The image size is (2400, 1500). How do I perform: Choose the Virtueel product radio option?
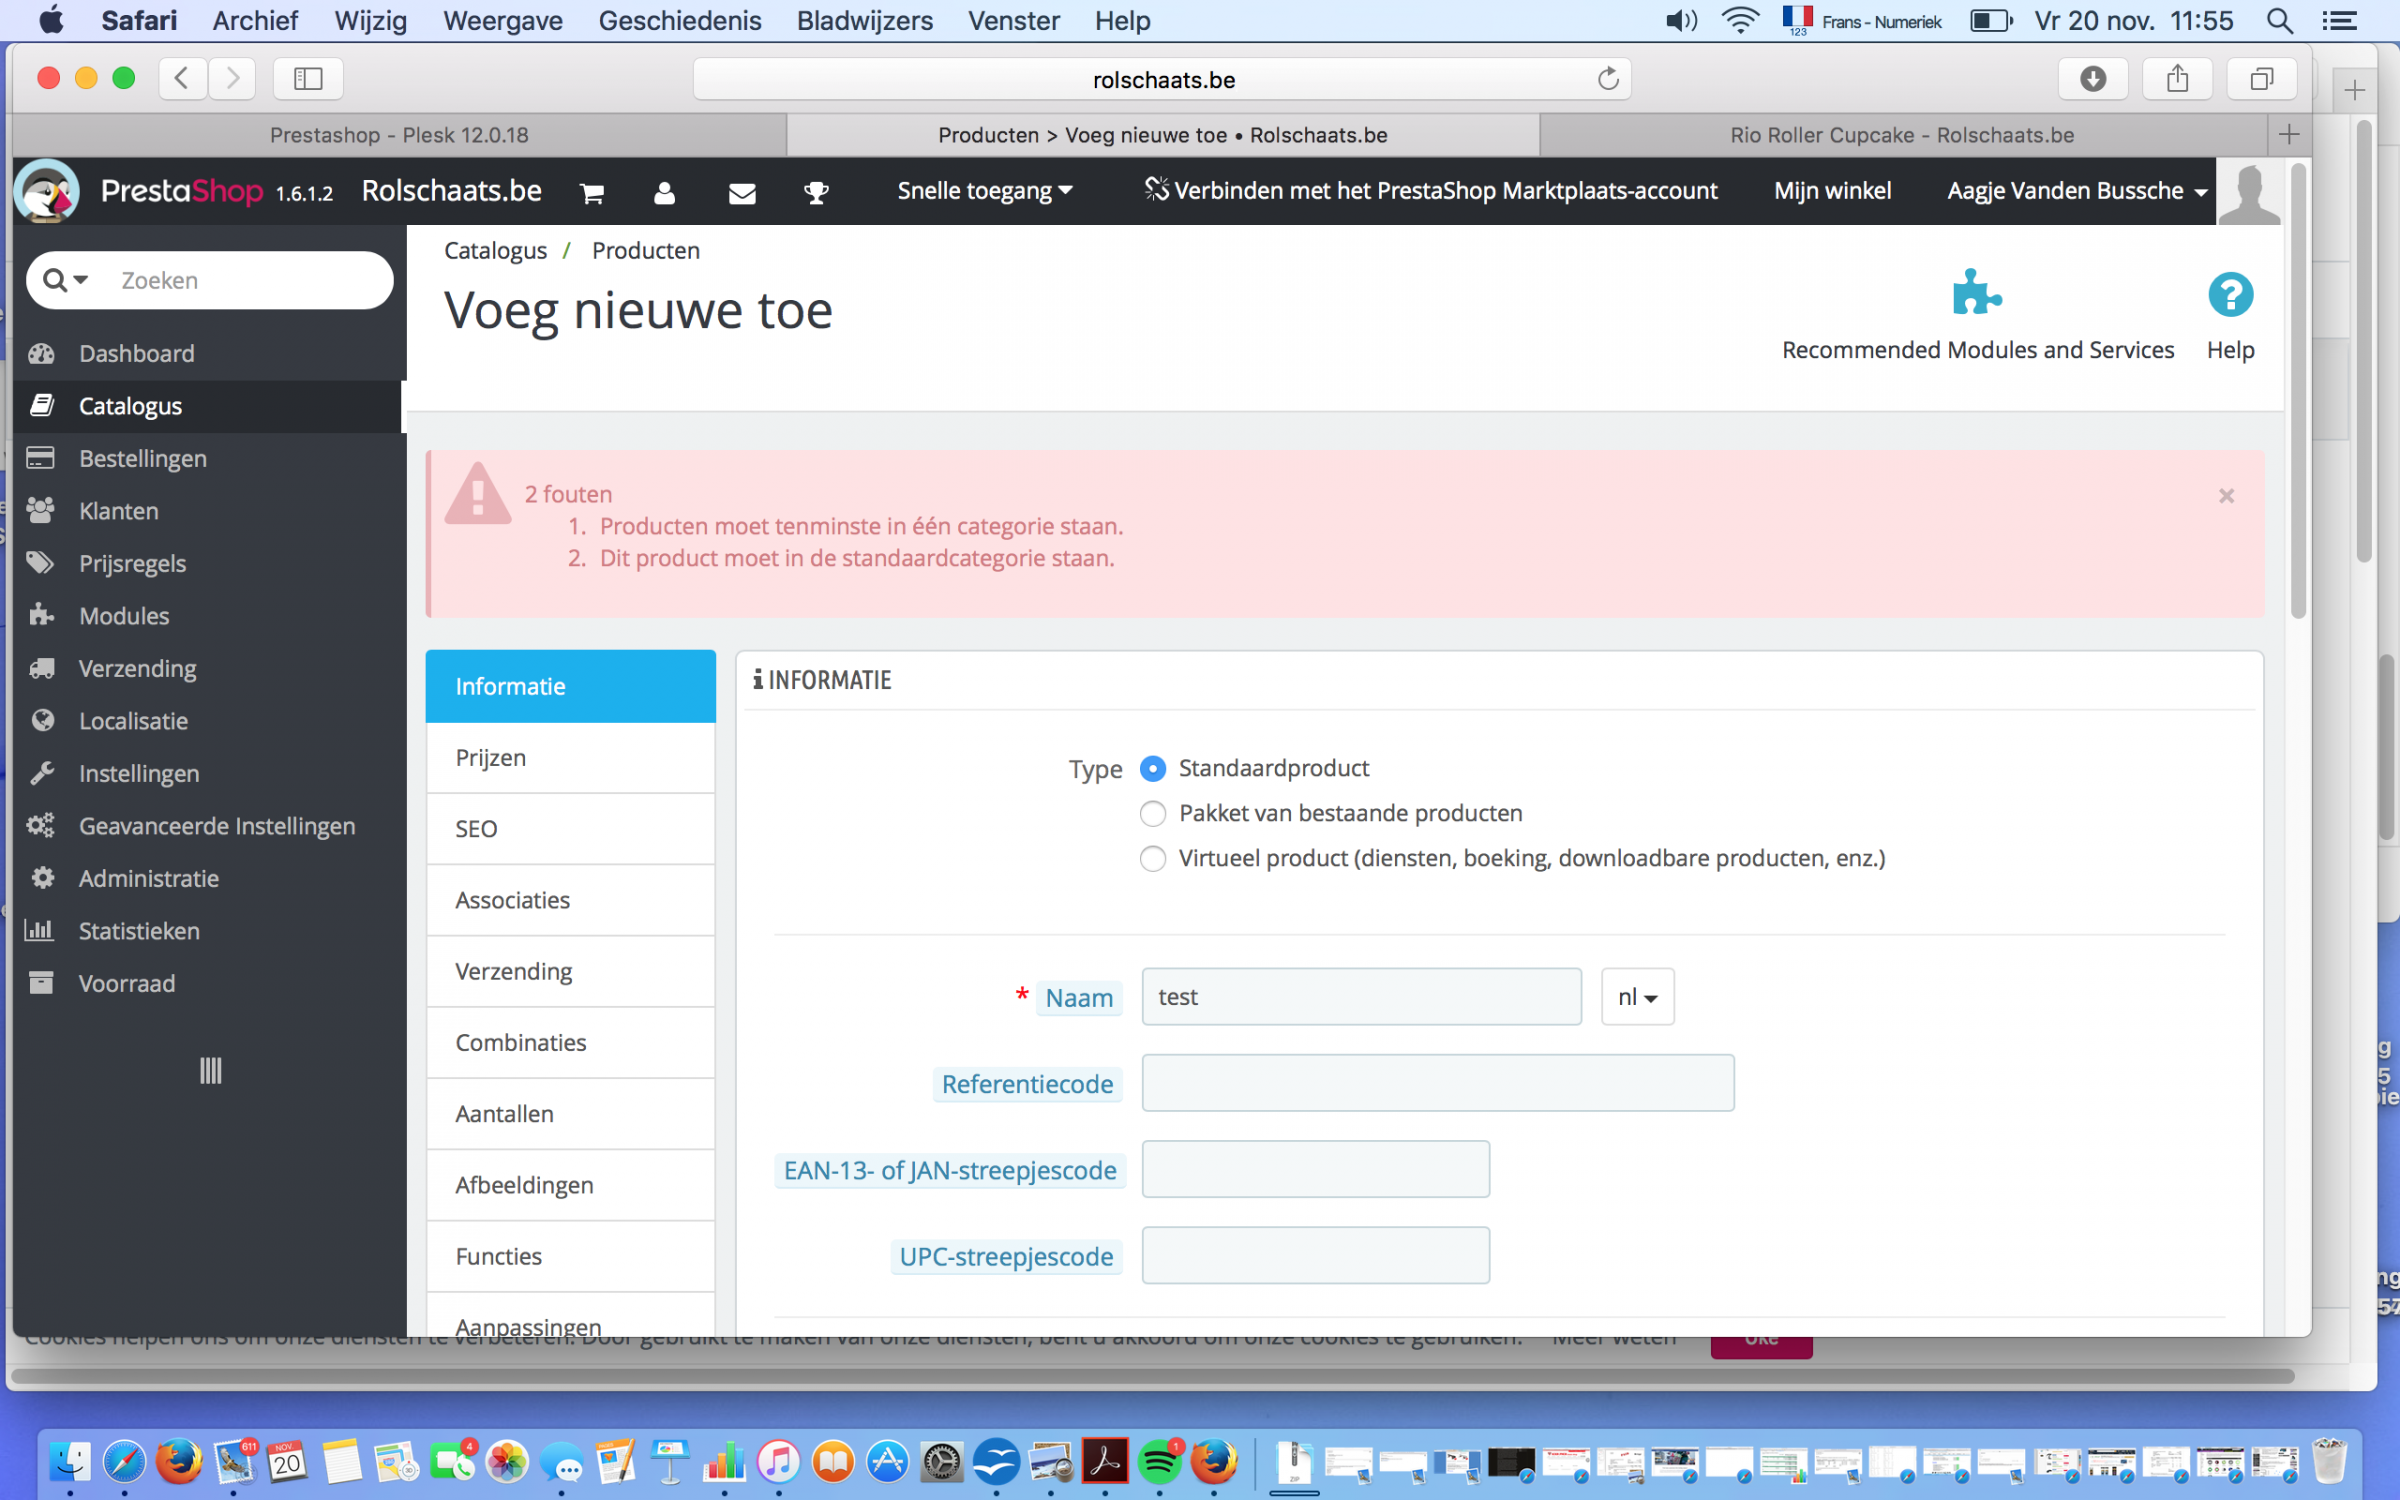click(x=1153, y=858)
